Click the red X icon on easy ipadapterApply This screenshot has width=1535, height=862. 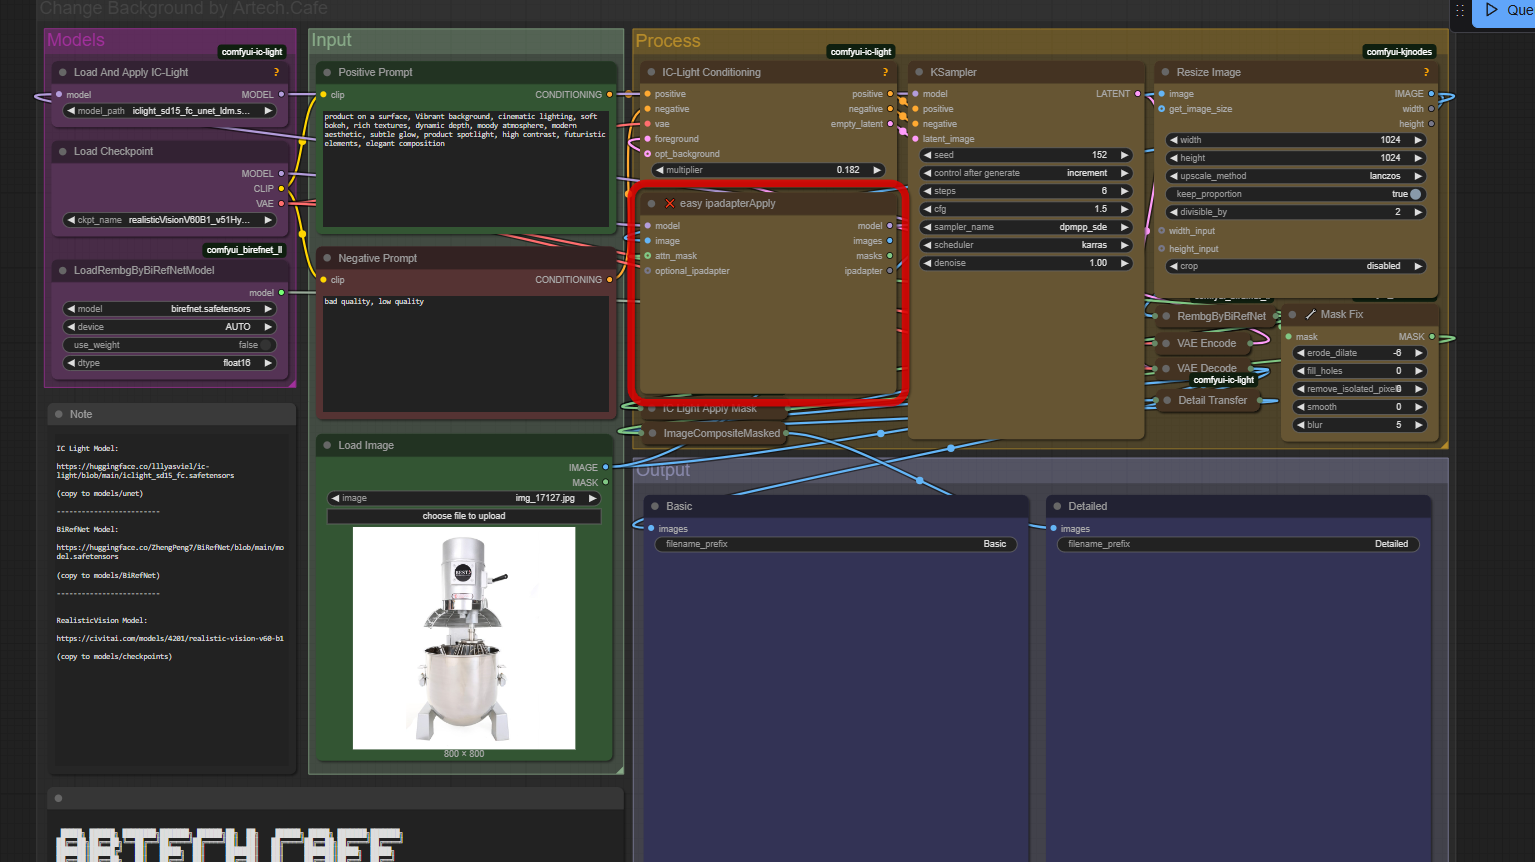click(x=670, y=203)
